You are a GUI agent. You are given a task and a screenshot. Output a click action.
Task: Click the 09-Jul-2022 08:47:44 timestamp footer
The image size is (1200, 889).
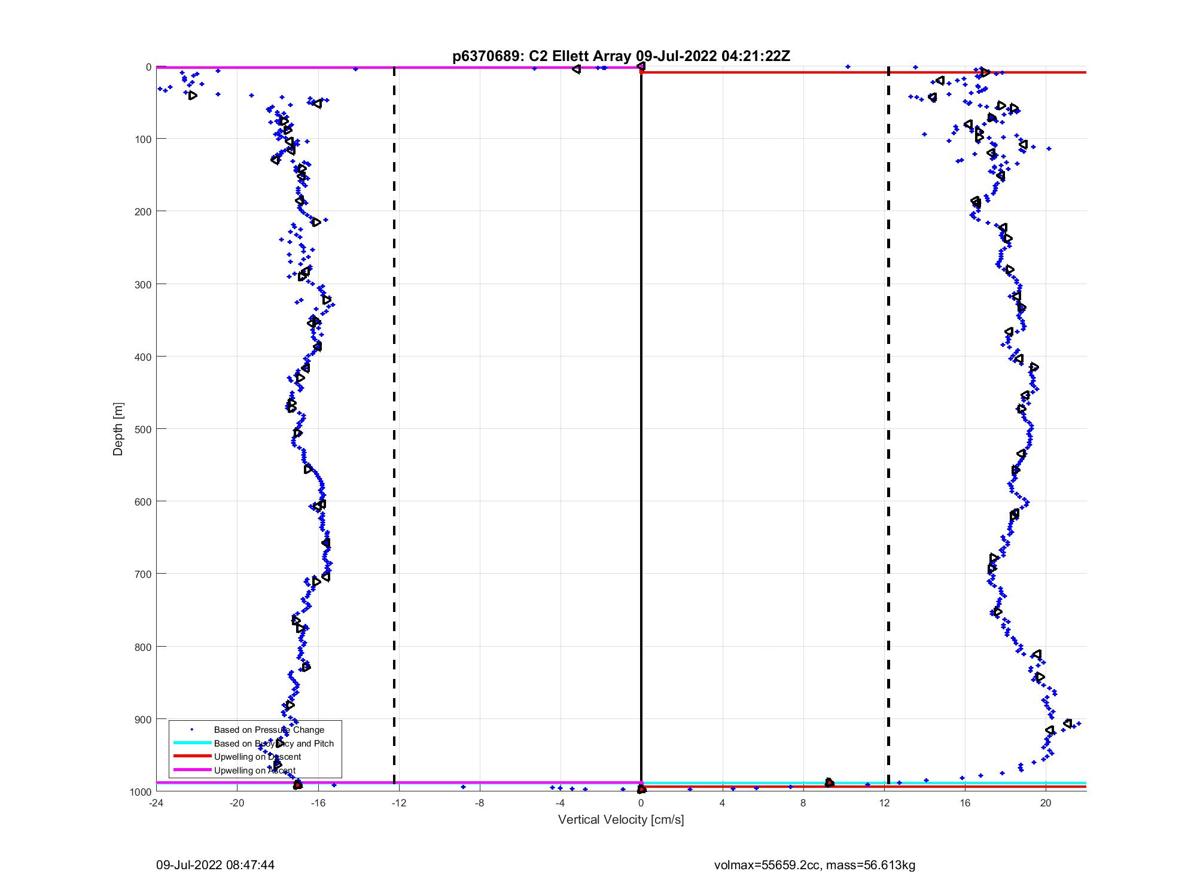[215, 864]
